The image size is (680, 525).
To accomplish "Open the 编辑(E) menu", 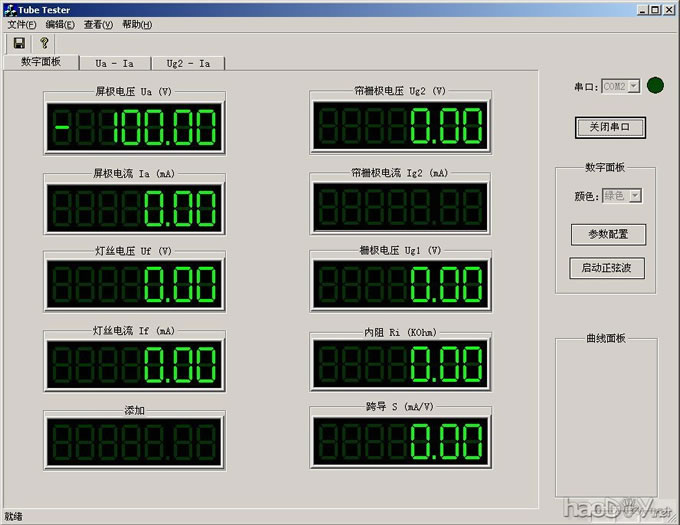I will point(60,24).
